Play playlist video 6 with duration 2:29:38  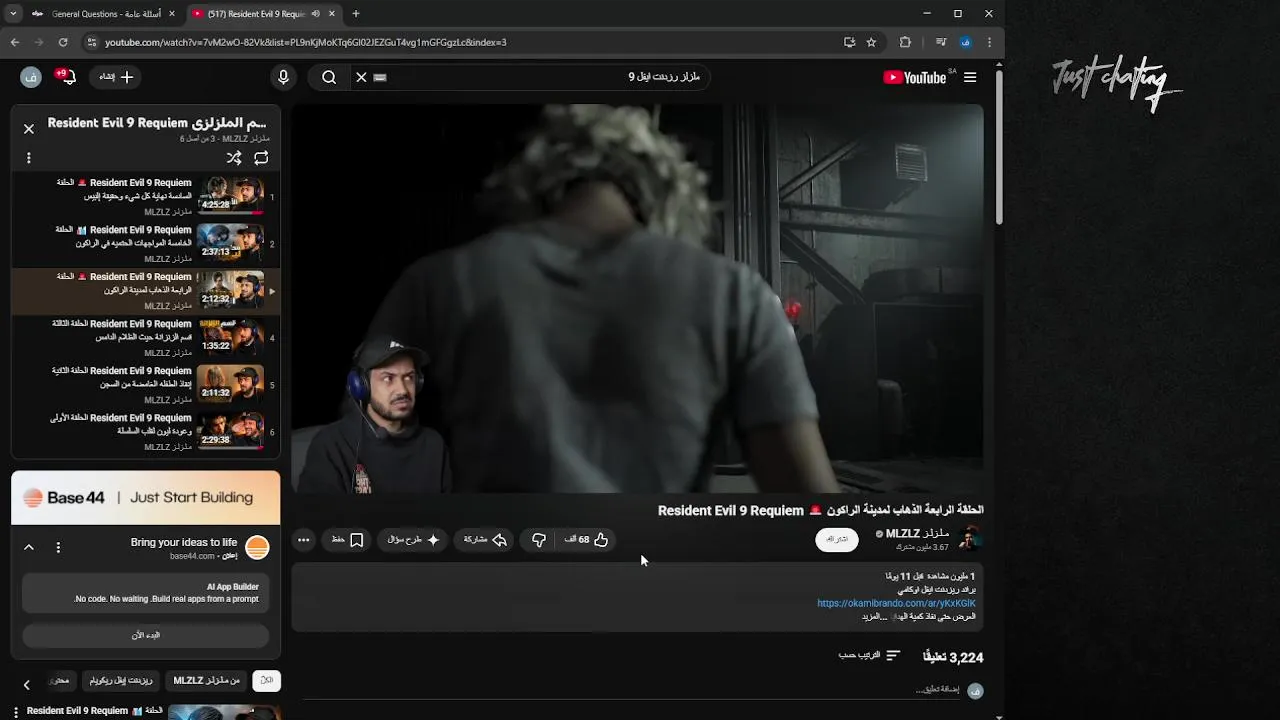(146, 432)
